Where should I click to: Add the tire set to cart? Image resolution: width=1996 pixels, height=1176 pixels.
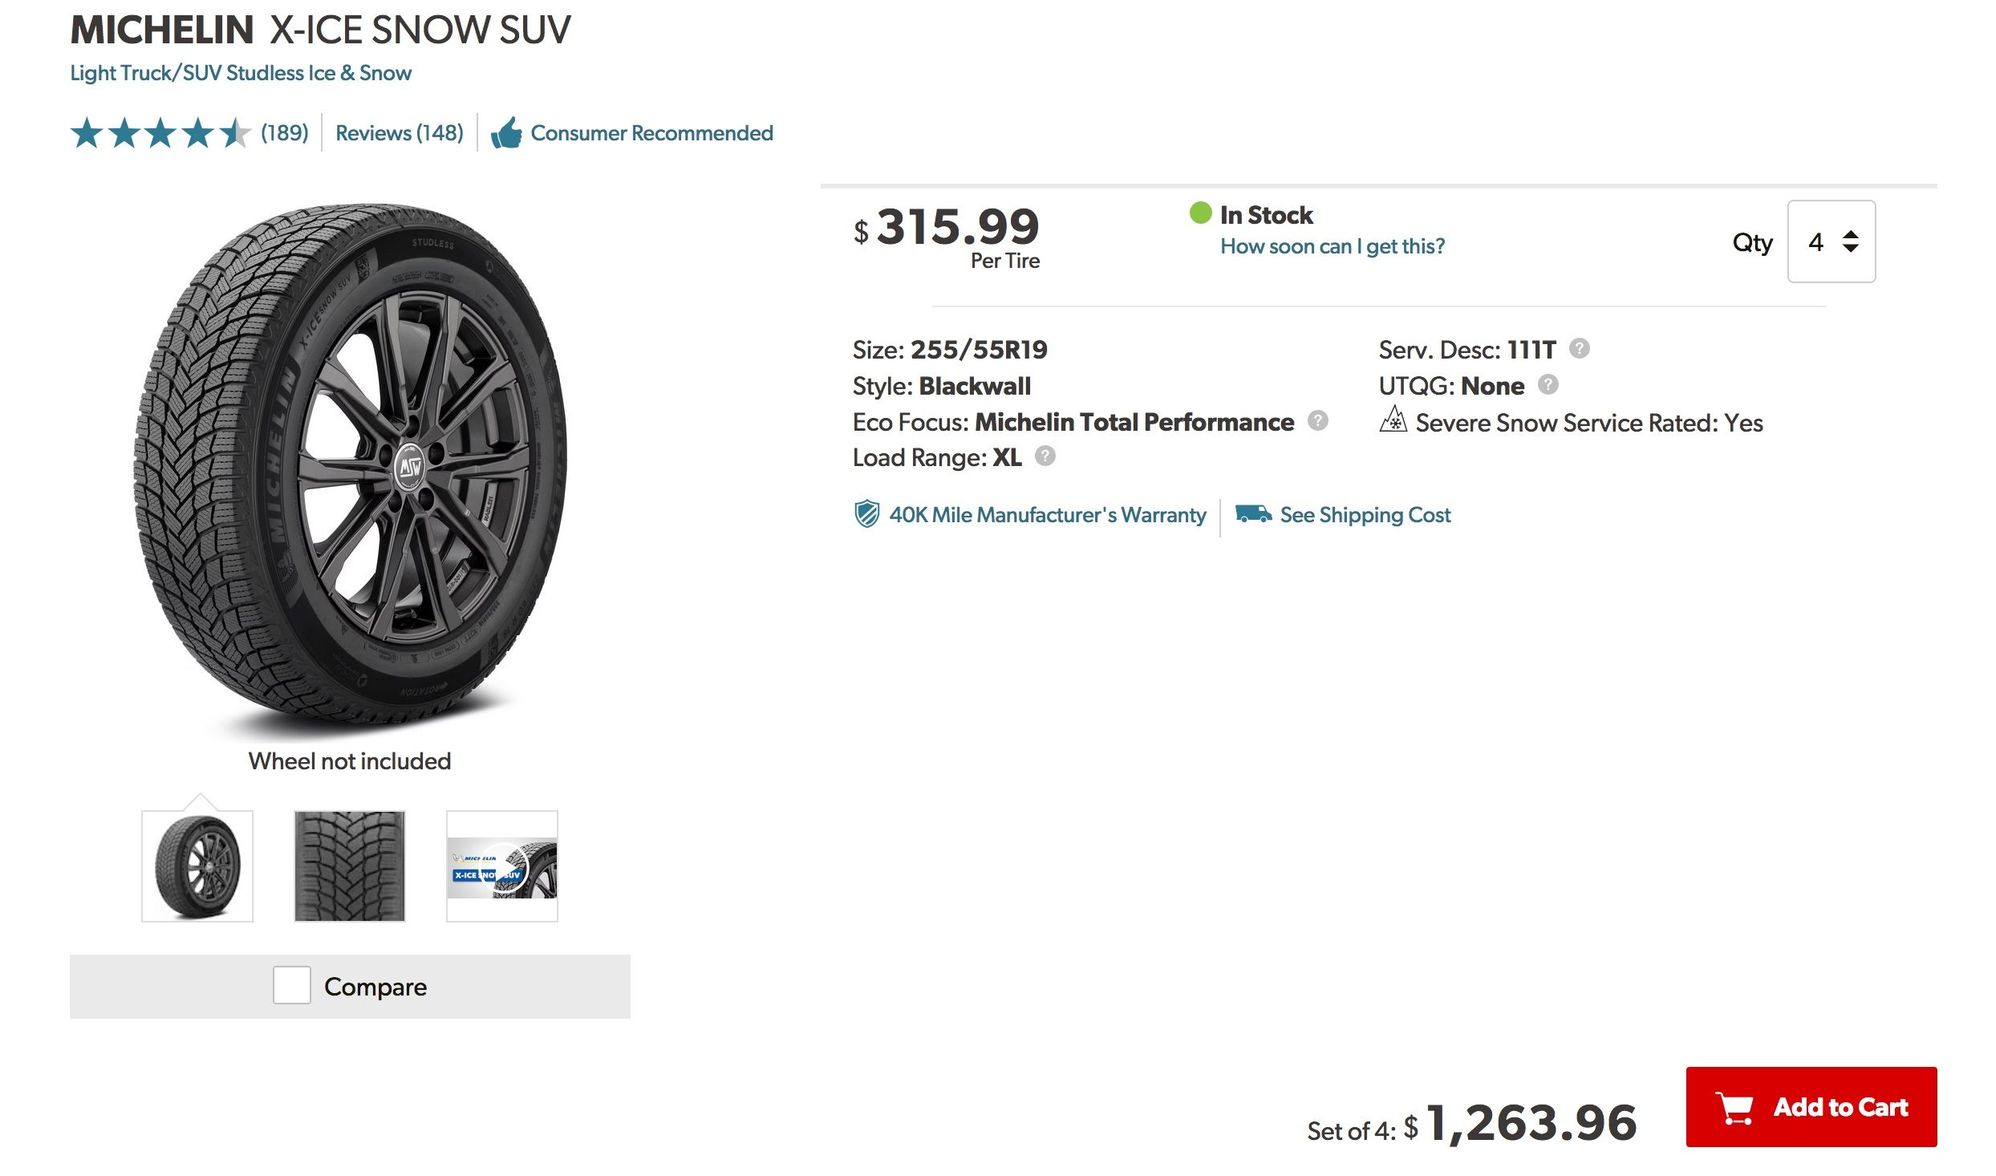(1810, 1107)
